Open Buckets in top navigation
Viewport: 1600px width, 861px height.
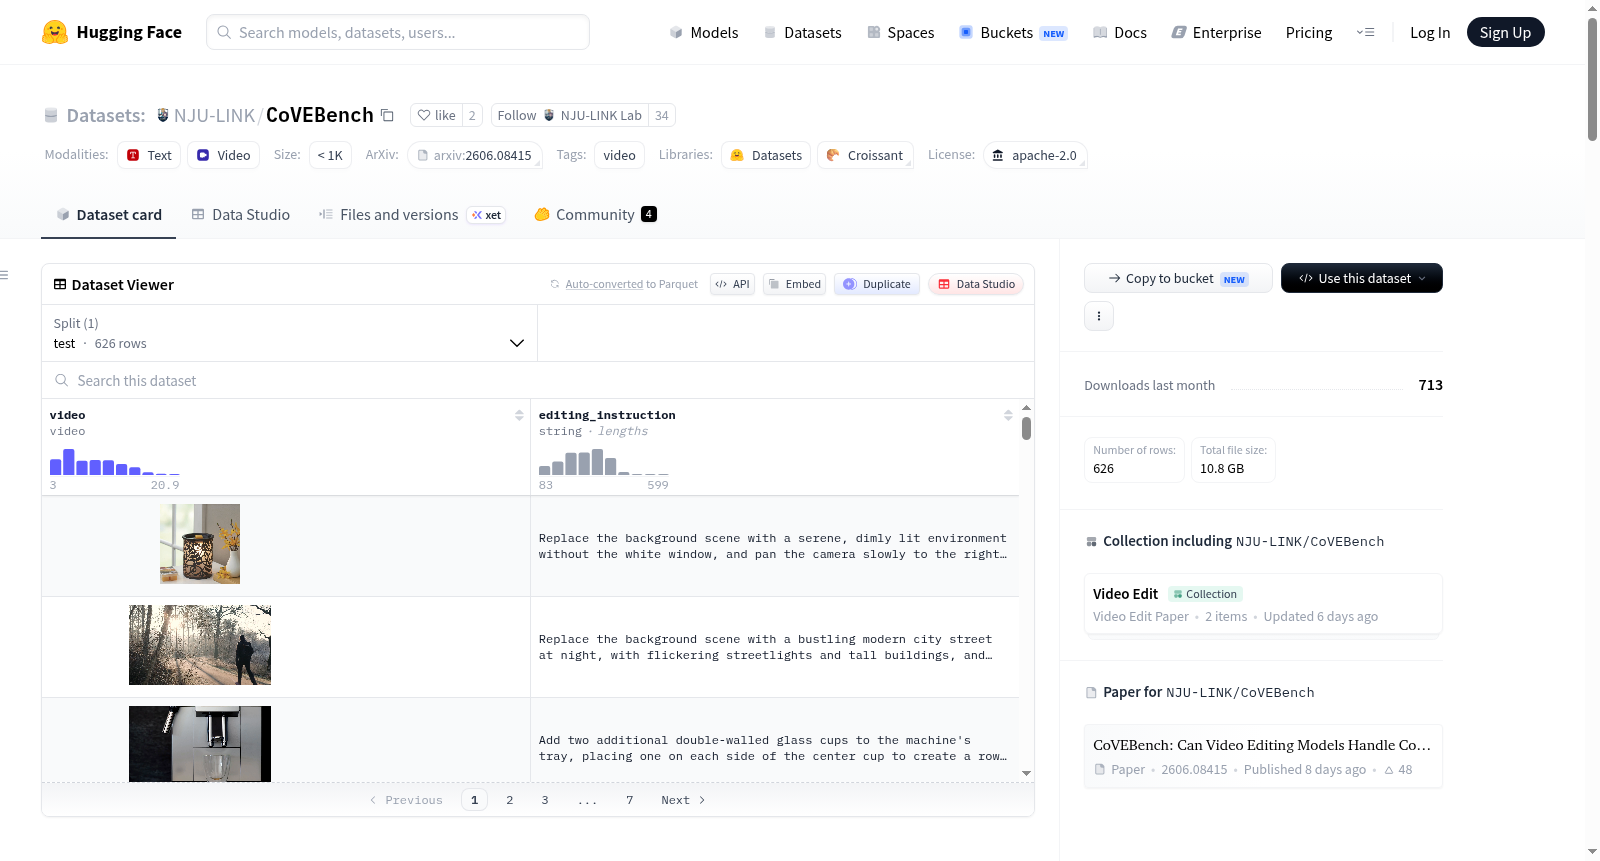[1013, 32]
